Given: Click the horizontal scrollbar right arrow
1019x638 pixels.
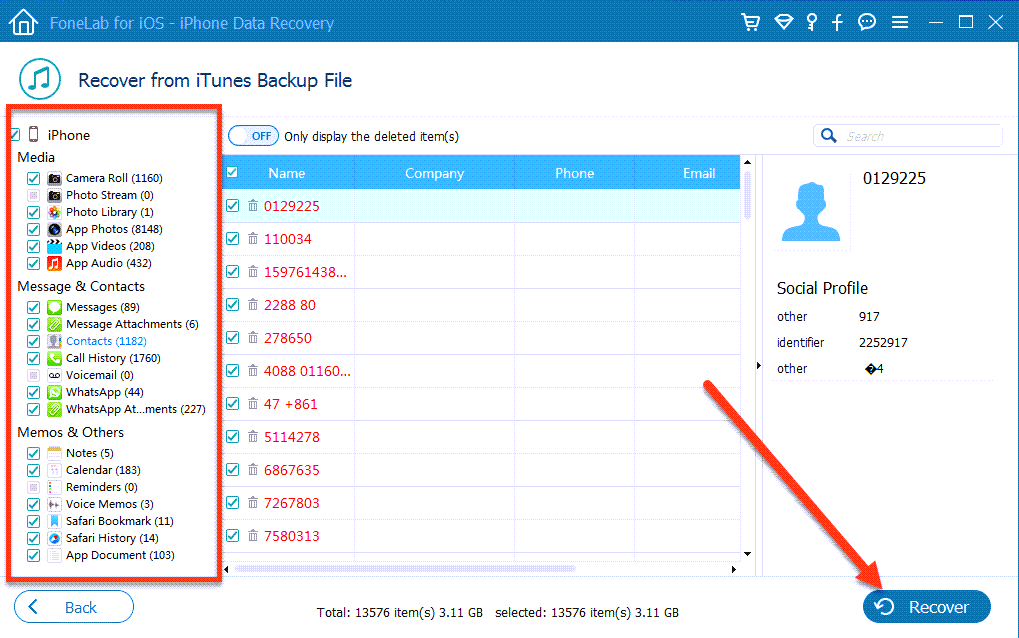Looking at the screenshot, I should [x=734, y=569].
